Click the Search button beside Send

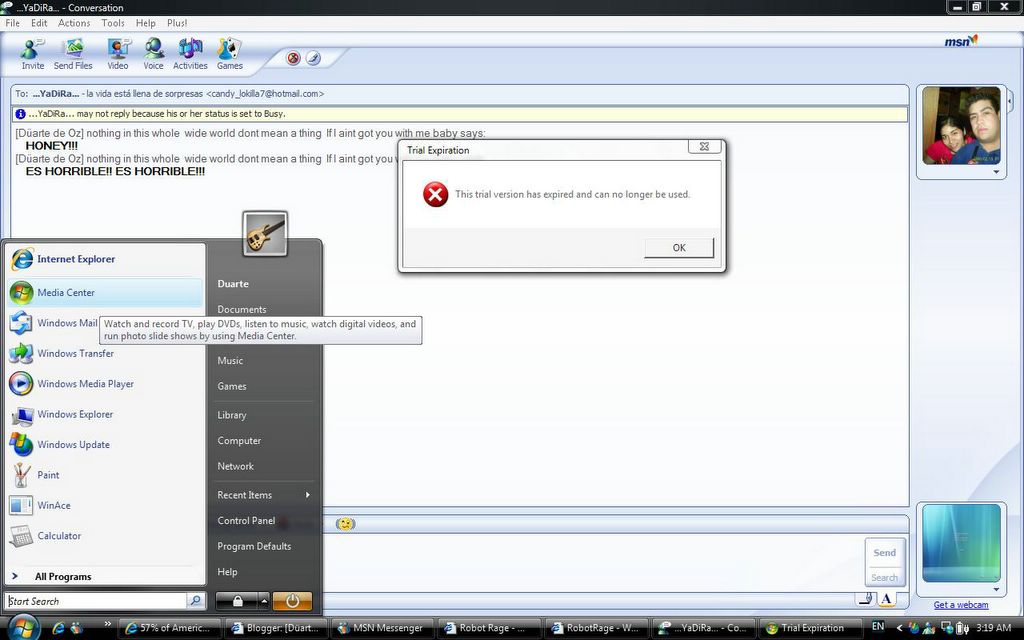point(885,577)
